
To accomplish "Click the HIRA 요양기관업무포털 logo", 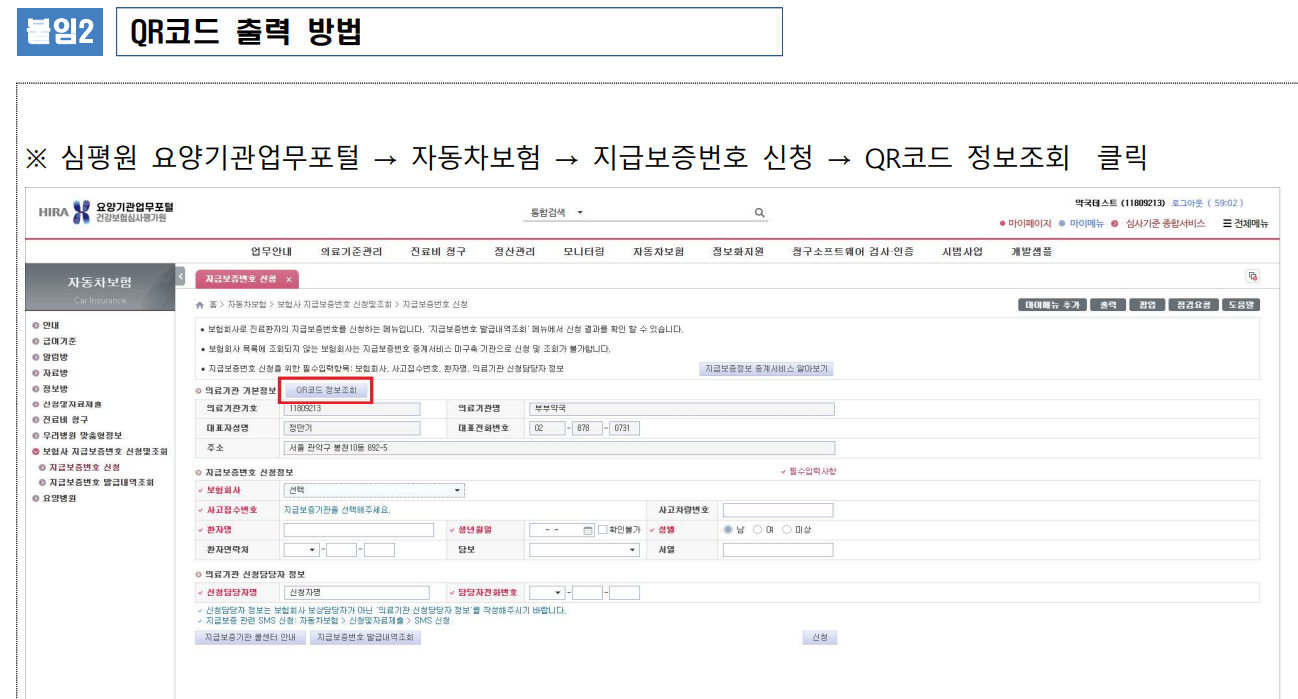I will (105, 212).
